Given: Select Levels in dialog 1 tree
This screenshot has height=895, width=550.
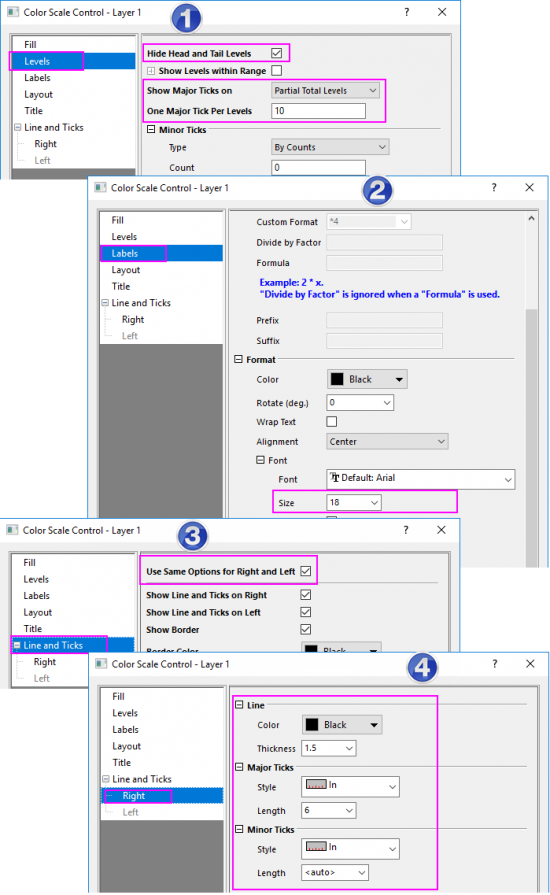Looking at the screenshot, I should pyautogui.click(x=37, y=61).
